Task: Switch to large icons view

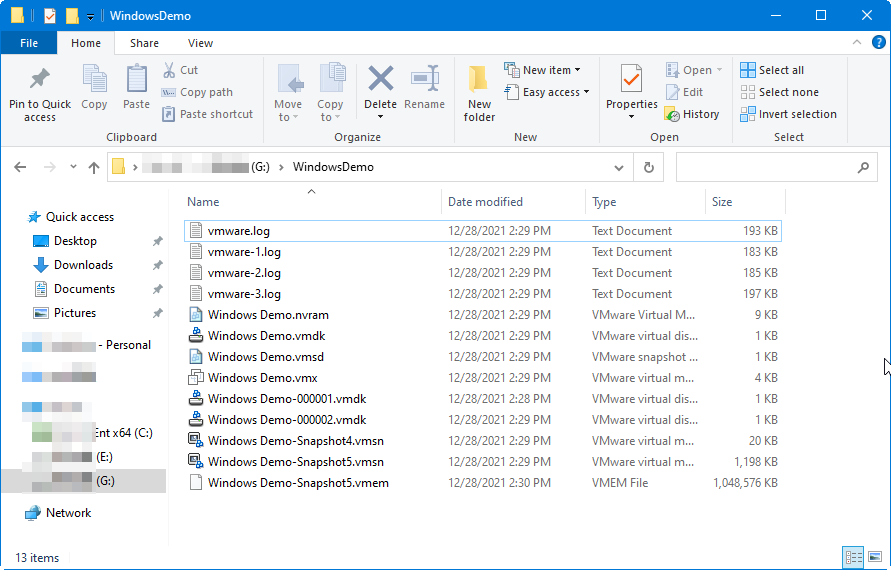Action: [x=875, y=557]
